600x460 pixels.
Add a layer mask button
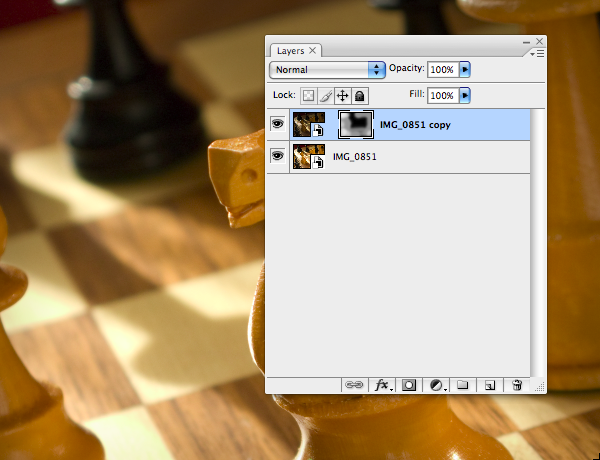coord(409,385)
